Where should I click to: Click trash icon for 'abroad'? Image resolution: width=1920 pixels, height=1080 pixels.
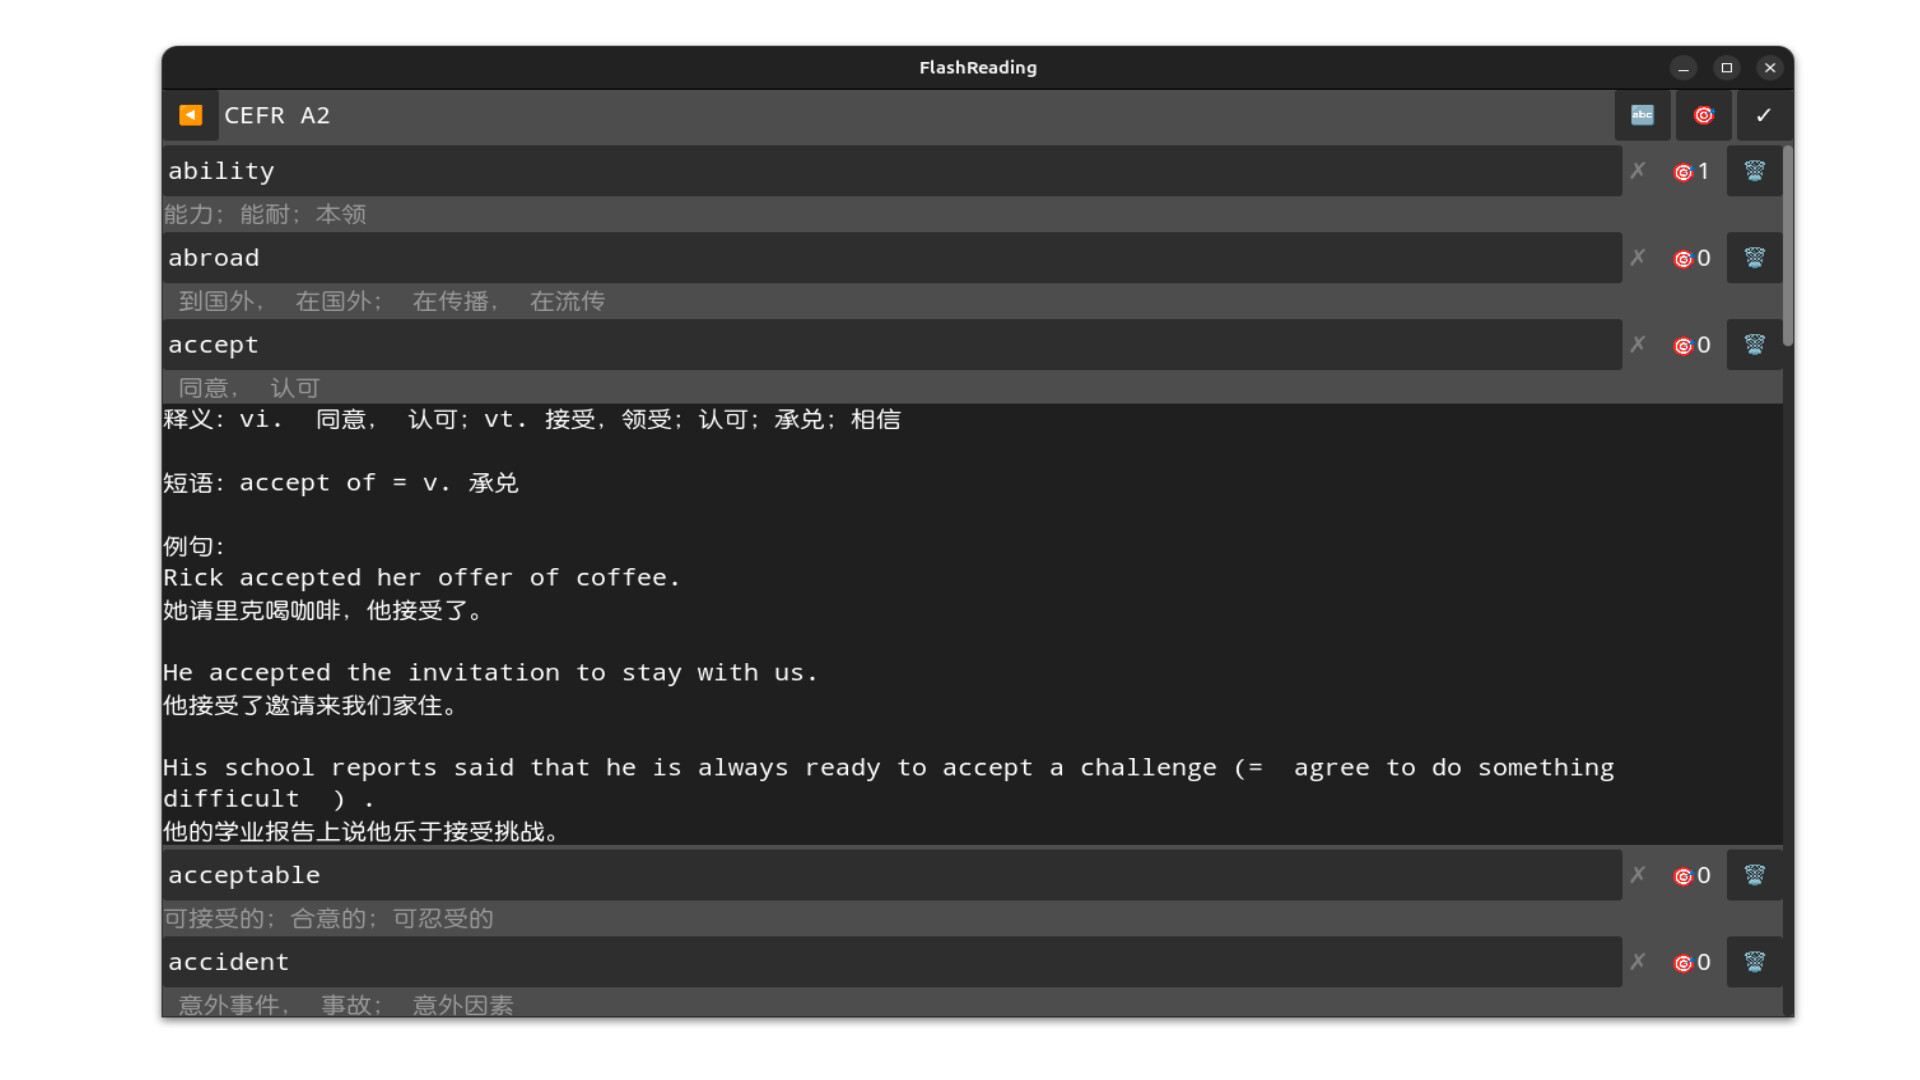click(x=1754, y=258)
